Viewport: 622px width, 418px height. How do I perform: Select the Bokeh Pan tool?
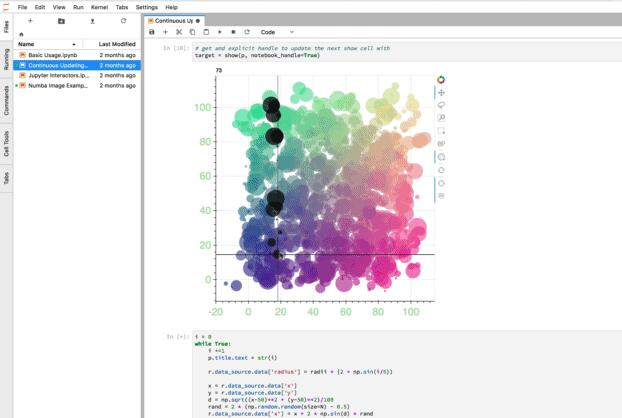441,92
